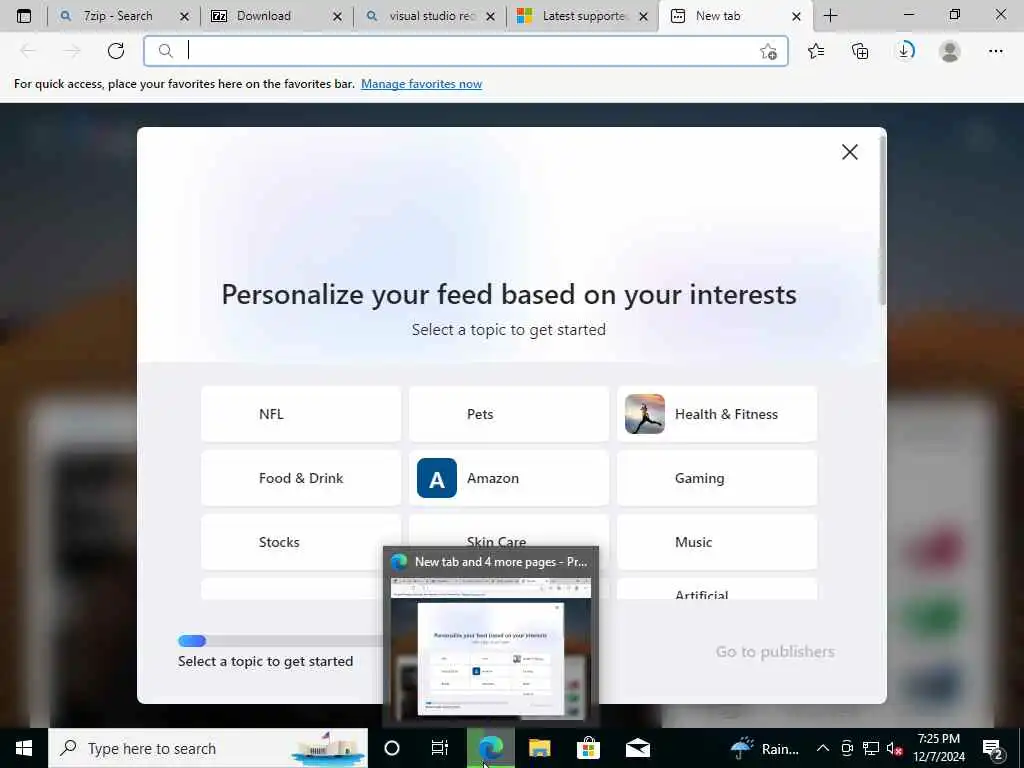Click the search magnifier in address bar
Screen dimensions: 1024x768
click(166, 51)
